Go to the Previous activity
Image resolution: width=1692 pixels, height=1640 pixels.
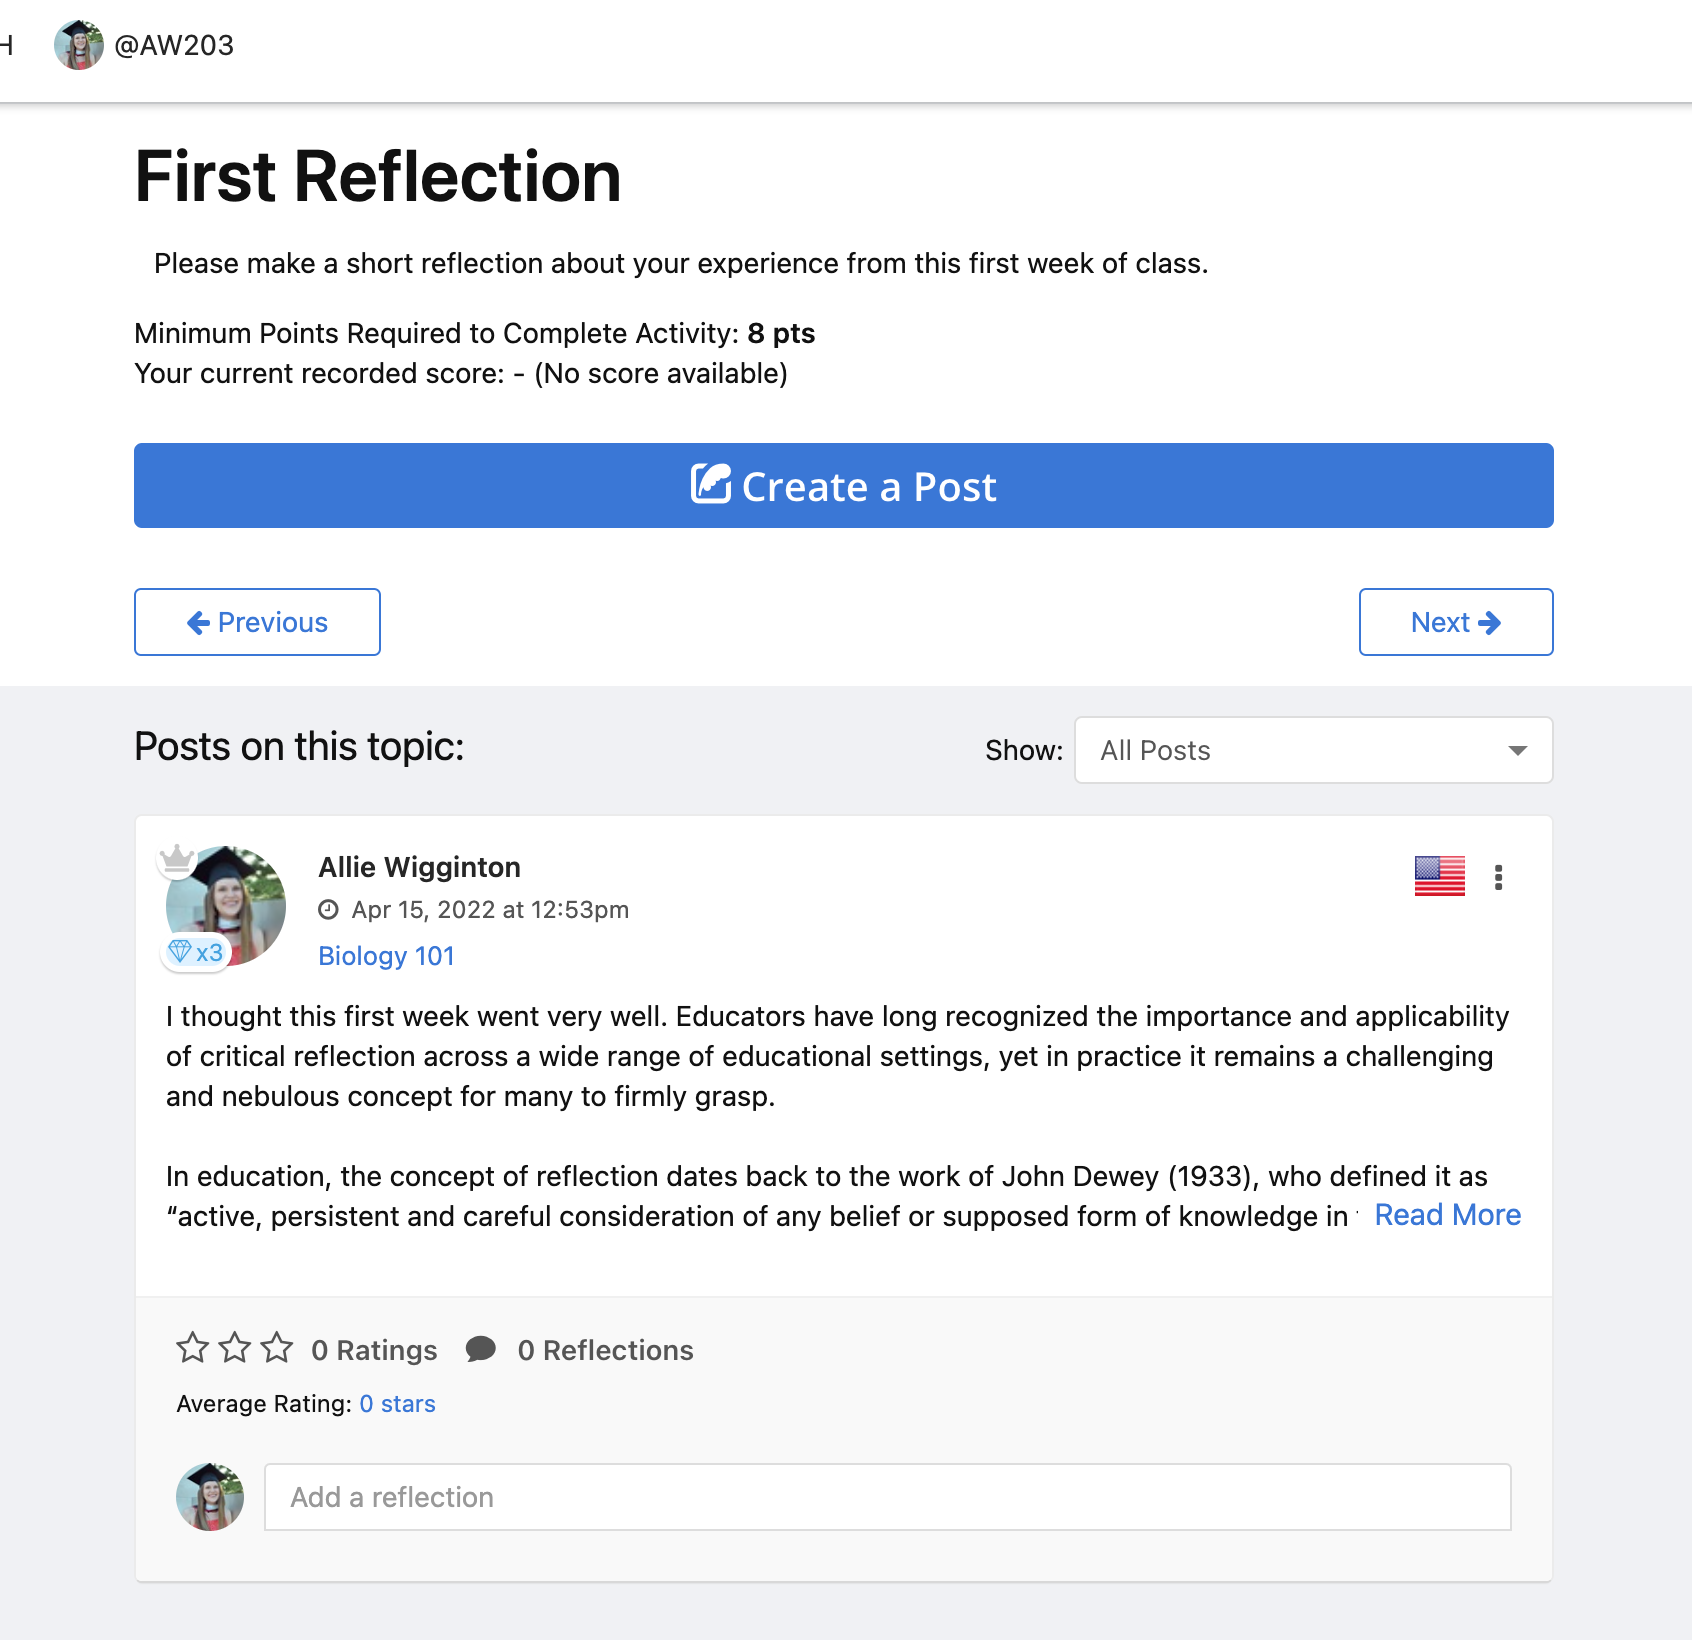coord(257,622)
